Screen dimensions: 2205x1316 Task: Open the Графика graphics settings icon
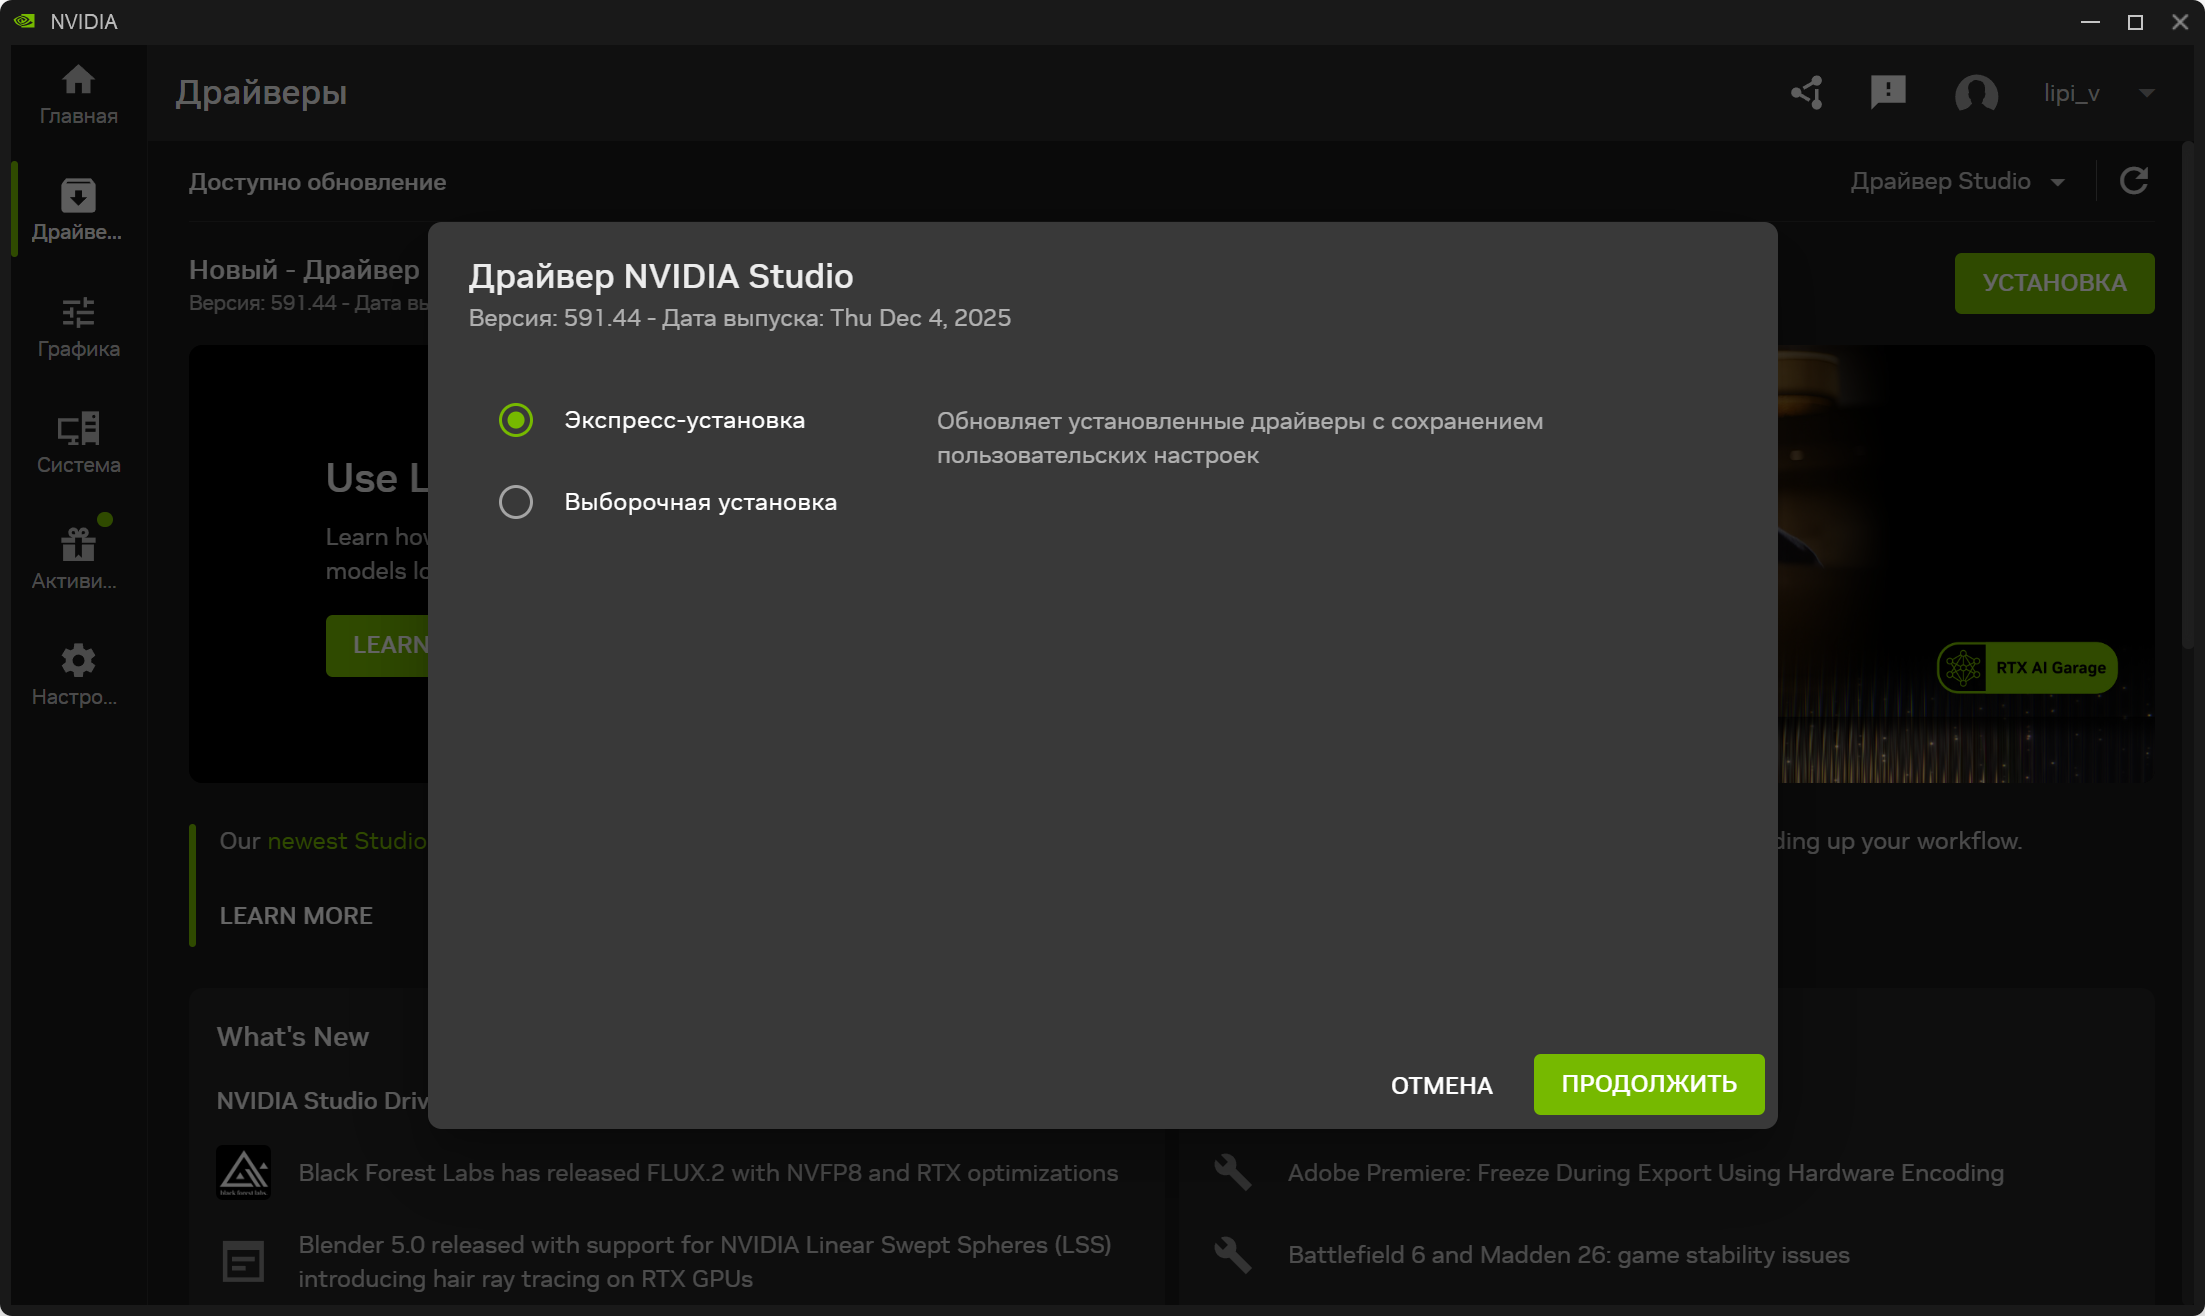pos(78,327)
